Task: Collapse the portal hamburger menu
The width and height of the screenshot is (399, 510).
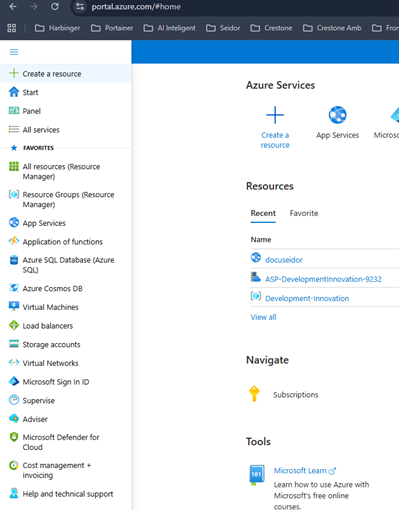Action: pyautogui.click(x=14, y=52)
